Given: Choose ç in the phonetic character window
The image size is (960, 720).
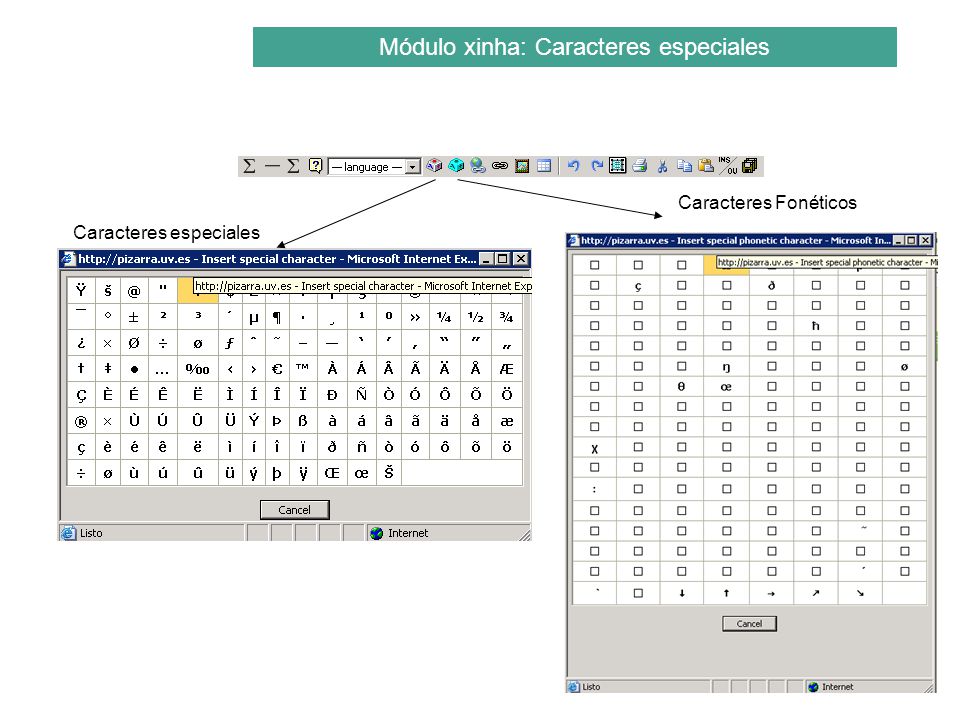Looking at the screenshot, I should [x=638, y=285].
